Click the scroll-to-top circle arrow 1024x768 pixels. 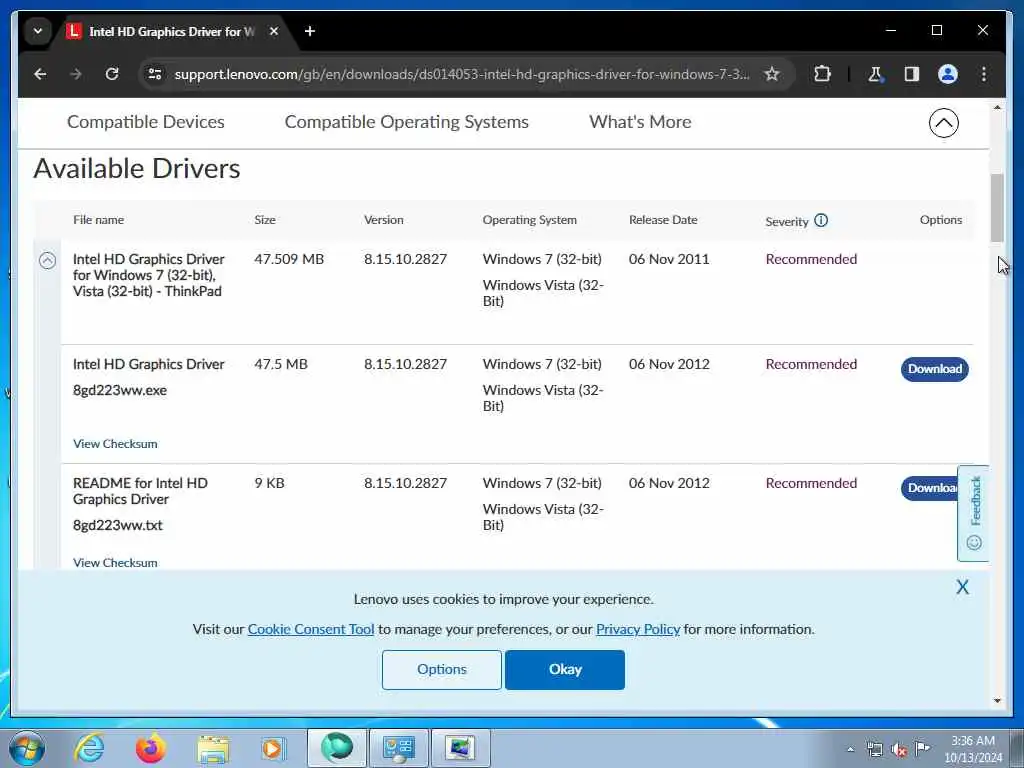[944, 123]
